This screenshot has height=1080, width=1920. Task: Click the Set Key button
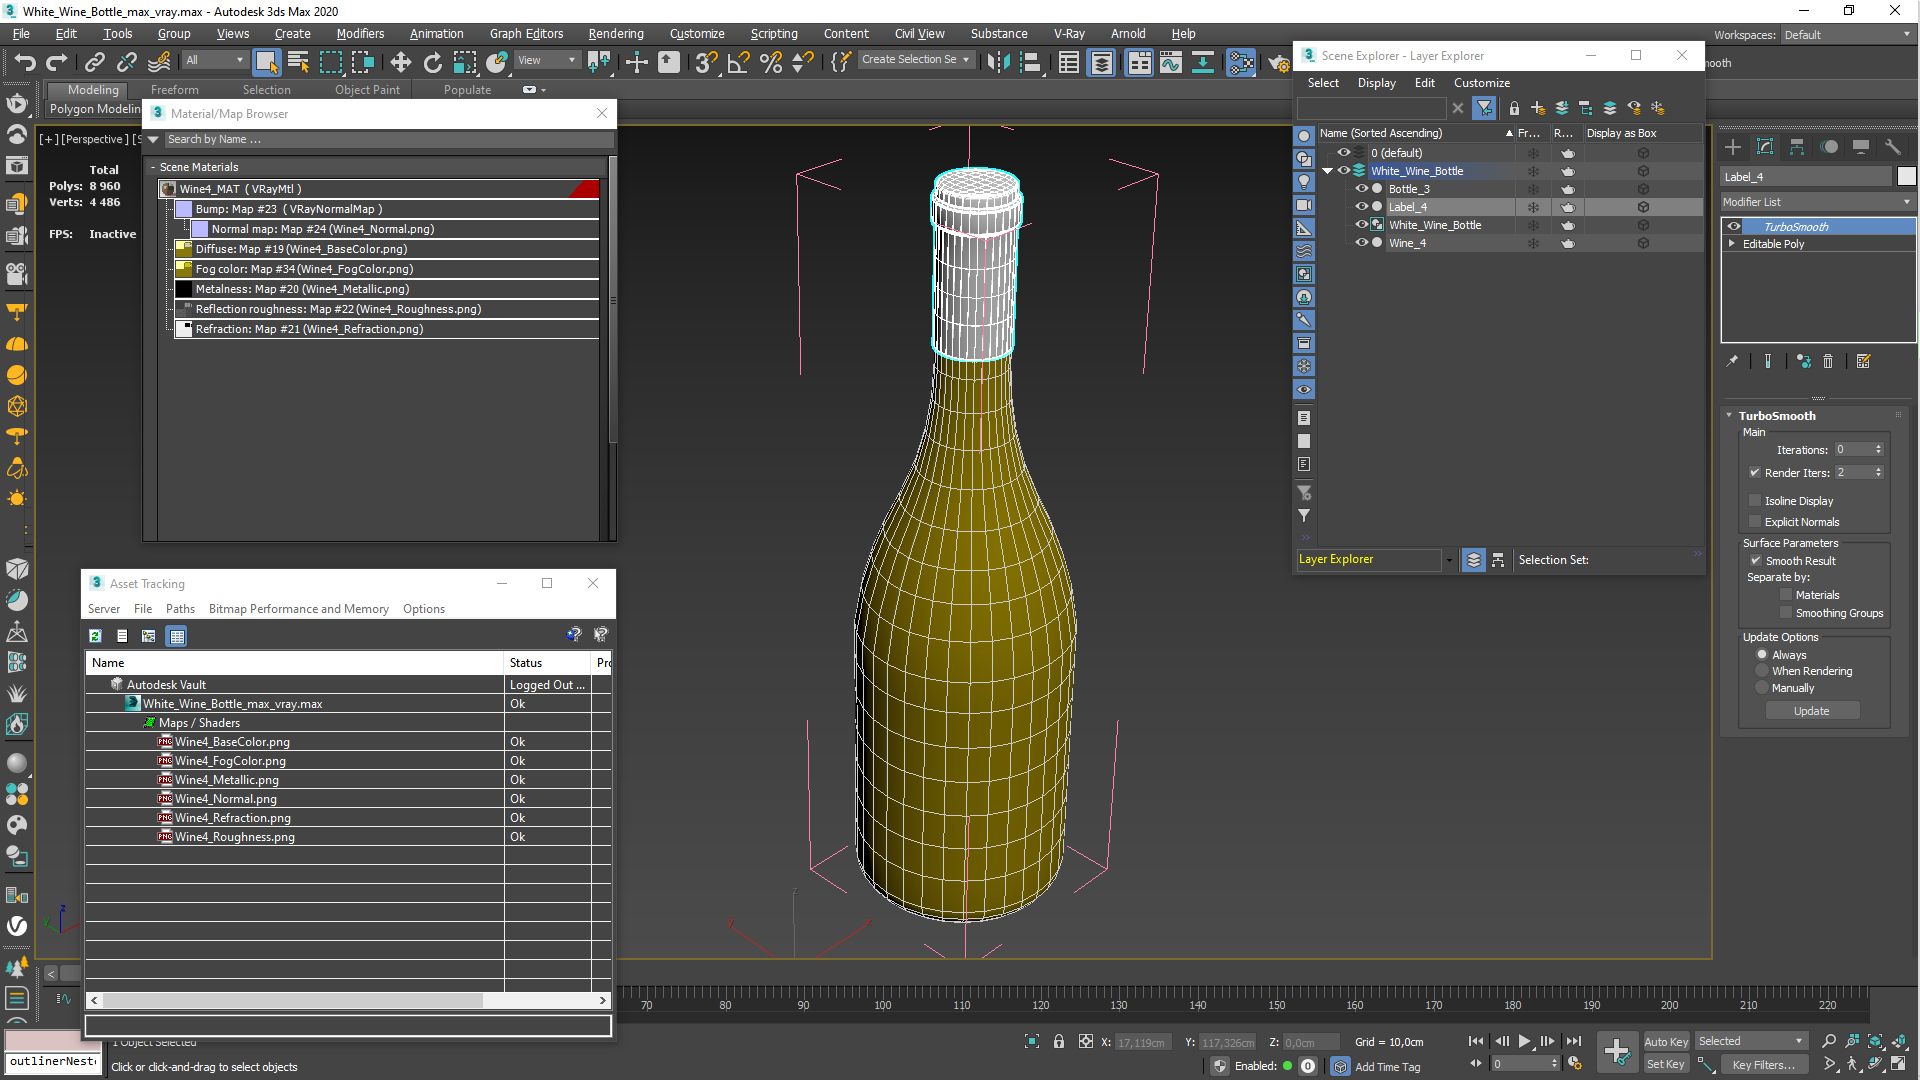point(1666,1065)
